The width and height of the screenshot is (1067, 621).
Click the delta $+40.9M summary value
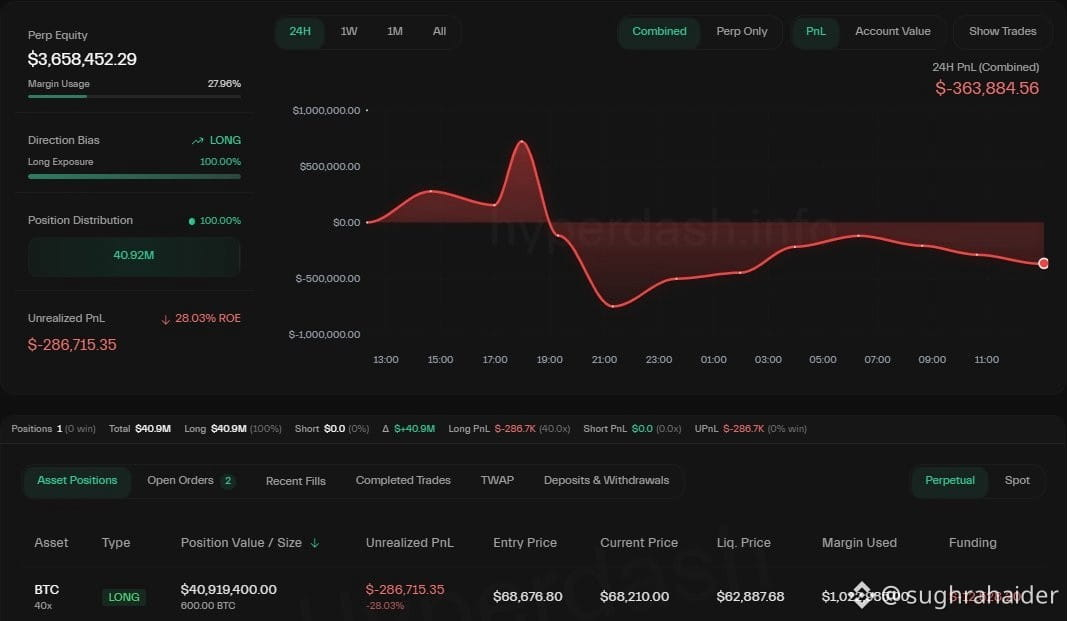pyautogui.click(x=414, y=429)
